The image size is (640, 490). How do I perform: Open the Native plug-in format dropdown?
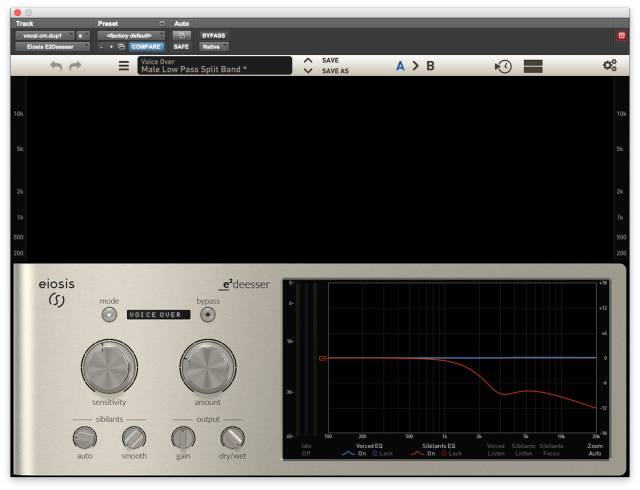tap(214, 47)
